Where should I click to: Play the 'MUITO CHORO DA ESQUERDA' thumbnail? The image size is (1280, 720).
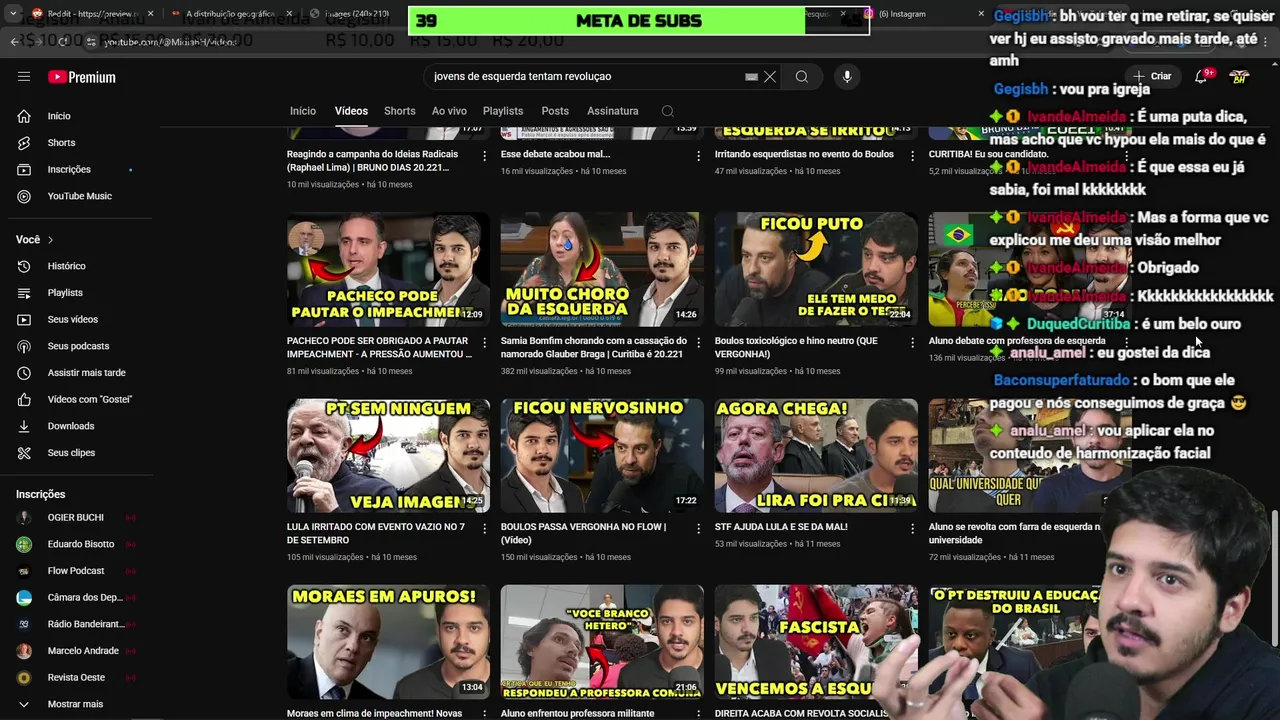pyautogui.click(x=602, y=270)
